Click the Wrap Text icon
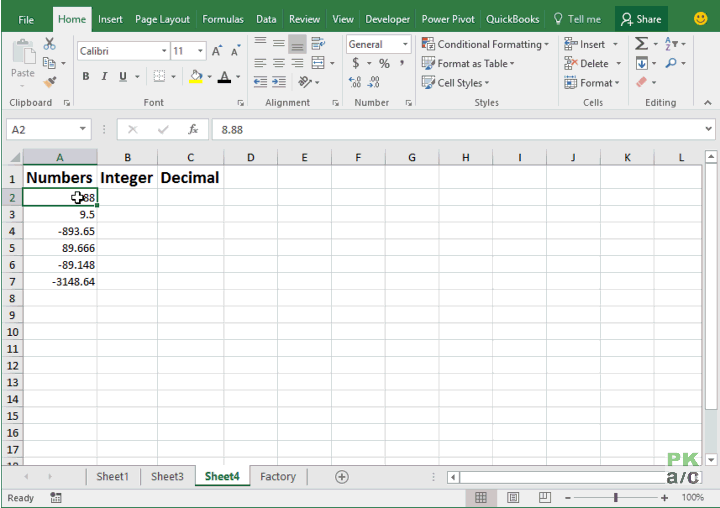Image resolution: width=720 pixels, height=508 pixels. click(318, 44)
